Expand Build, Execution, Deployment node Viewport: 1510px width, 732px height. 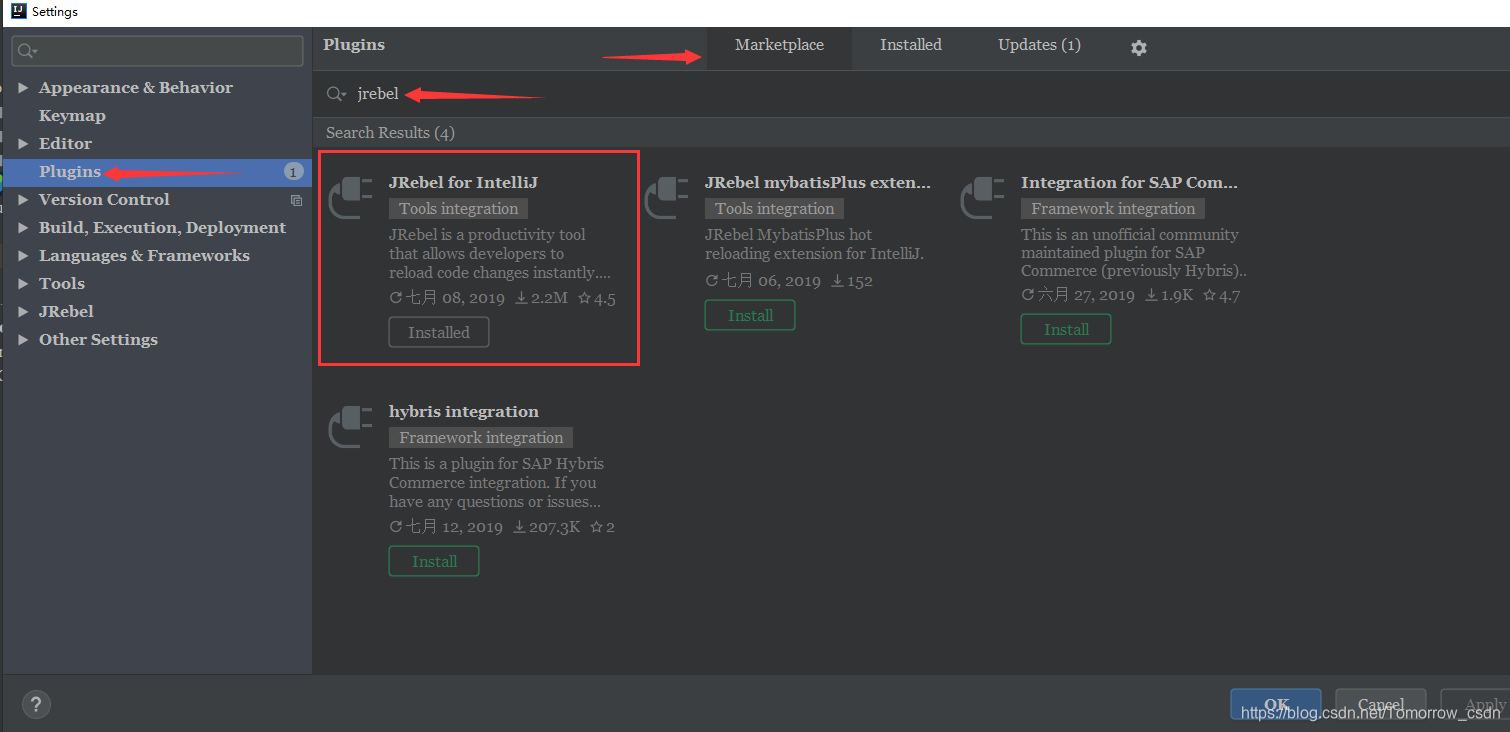[23, 228]
